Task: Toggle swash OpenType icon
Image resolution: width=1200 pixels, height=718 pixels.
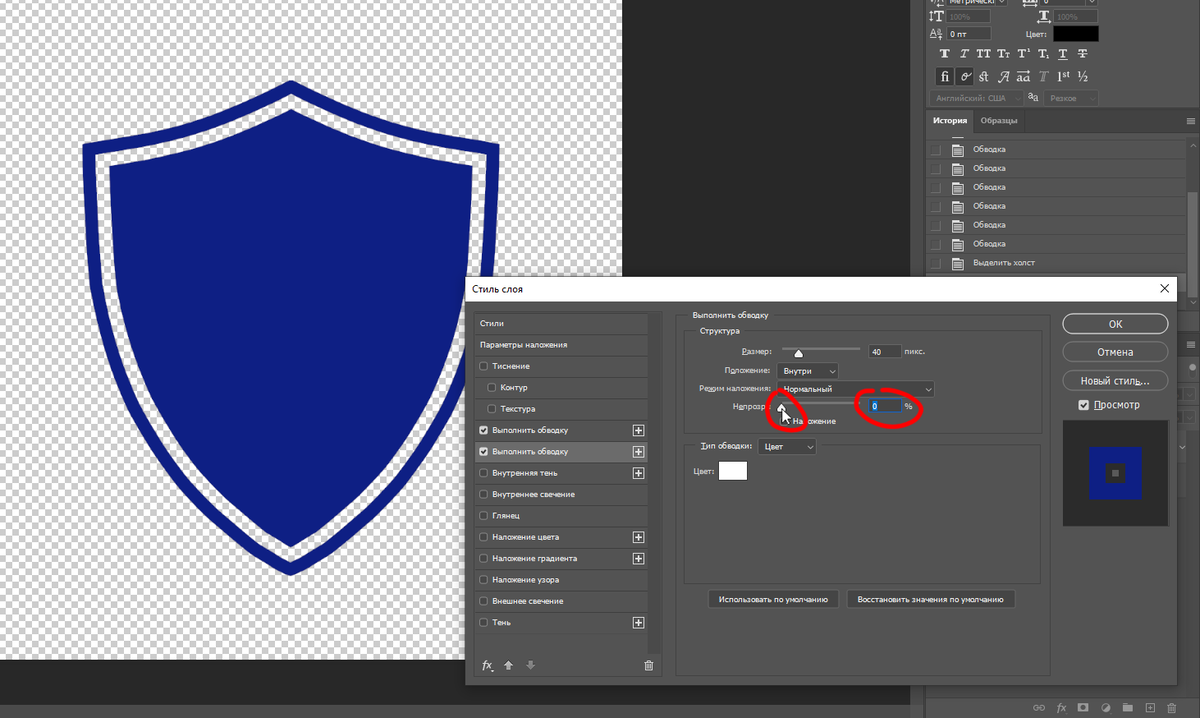Action: coord(1004,76)
